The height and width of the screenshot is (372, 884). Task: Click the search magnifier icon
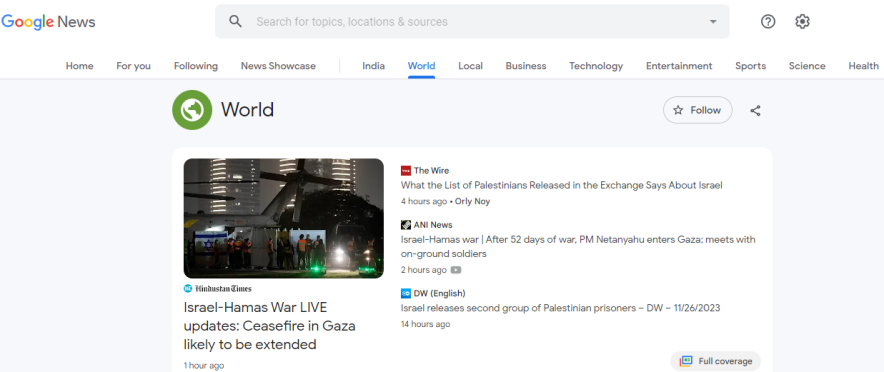coord(236,21)
